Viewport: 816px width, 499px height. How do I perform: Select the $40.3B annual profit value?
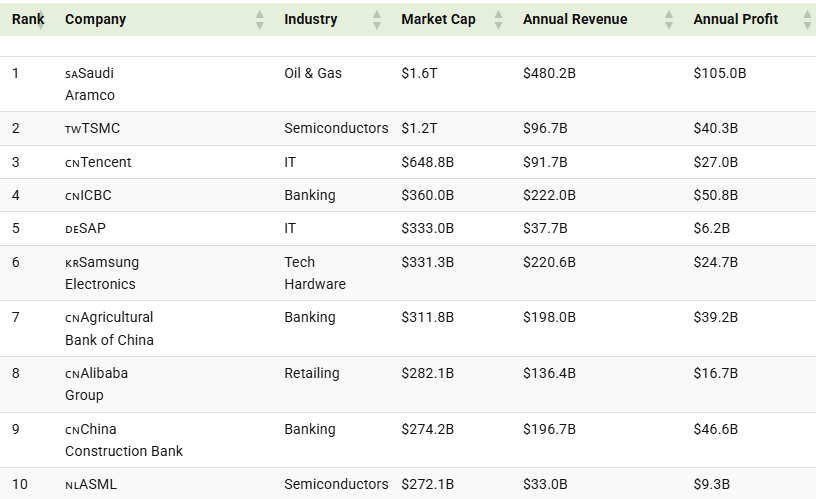coord(716,129)
